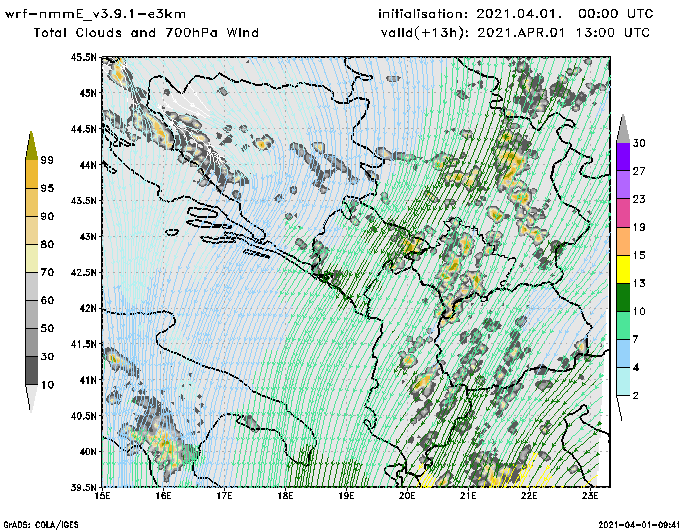The width and height of the screenshot is (700, 530).
Task: Click the 23E longitude label
Action: tap(590, 496)
